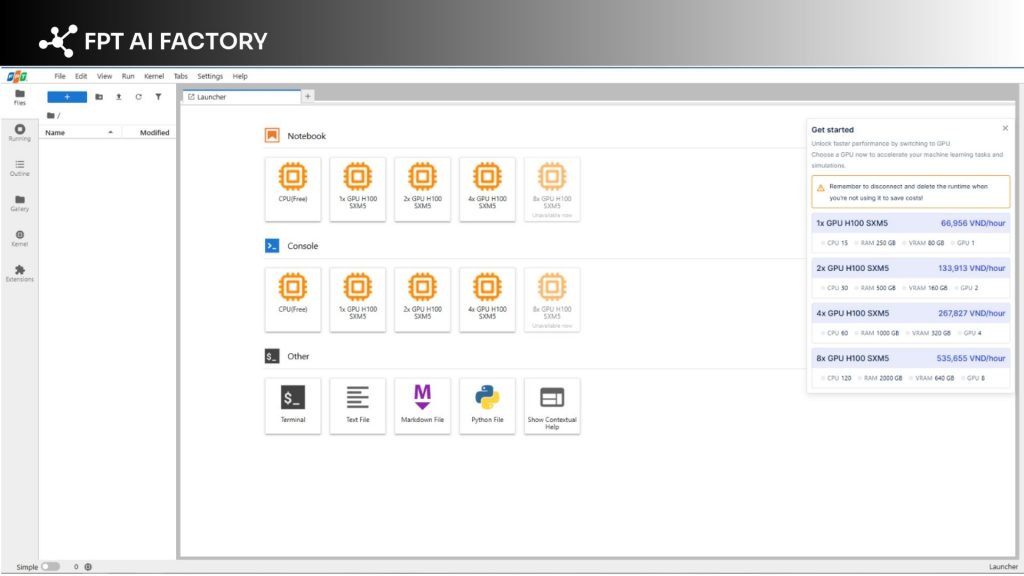This screenshot has width=1024, height=576.
Task: Toggle Simple mode in the status bar
Action: [48, 566]
